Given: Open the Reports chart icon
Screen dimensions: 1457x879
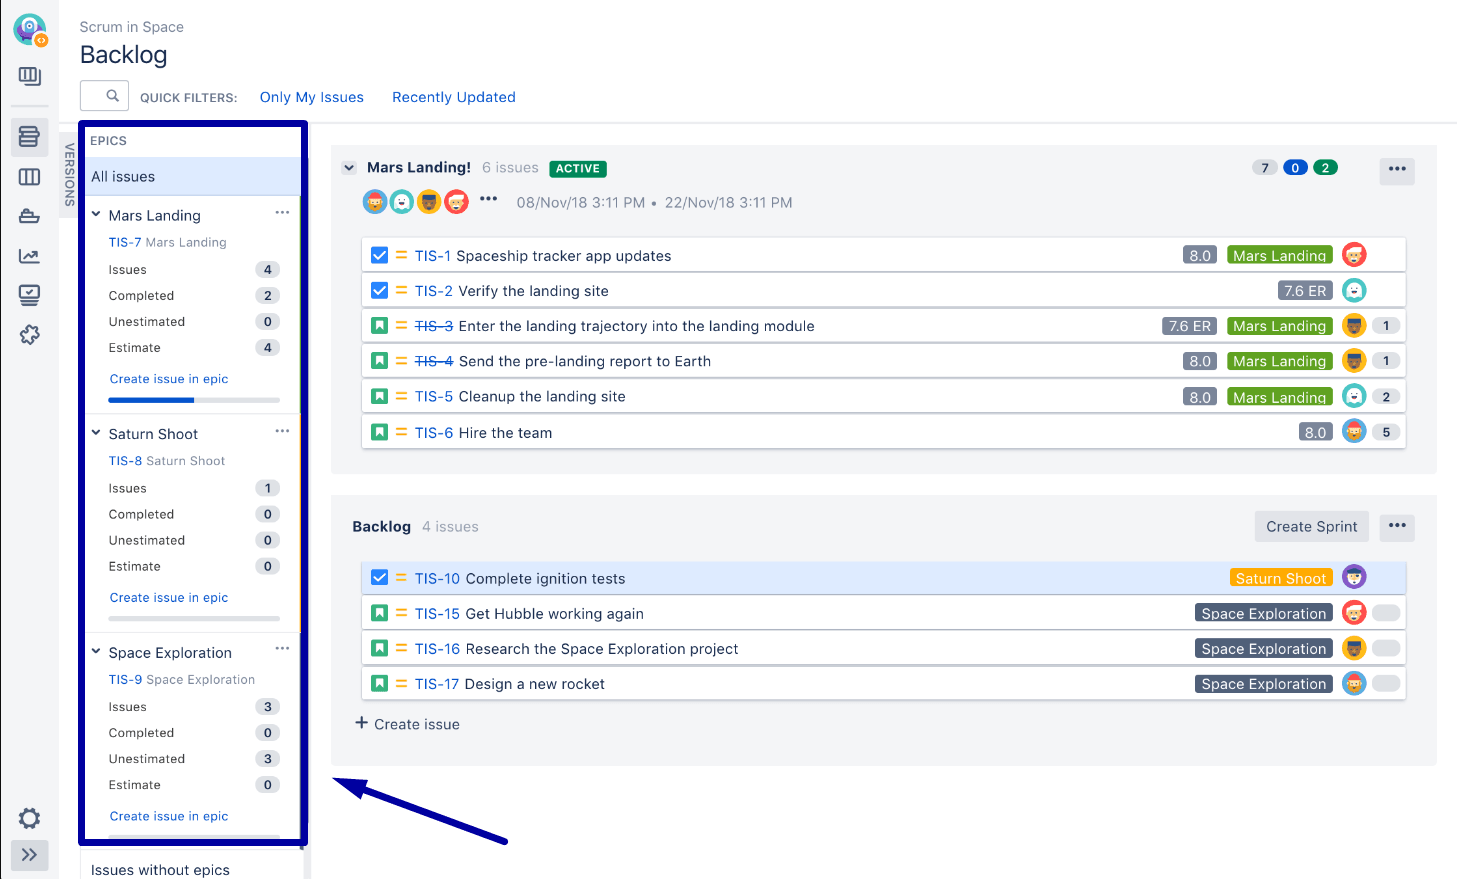Looking at the screenshot, I should [29, 256].
